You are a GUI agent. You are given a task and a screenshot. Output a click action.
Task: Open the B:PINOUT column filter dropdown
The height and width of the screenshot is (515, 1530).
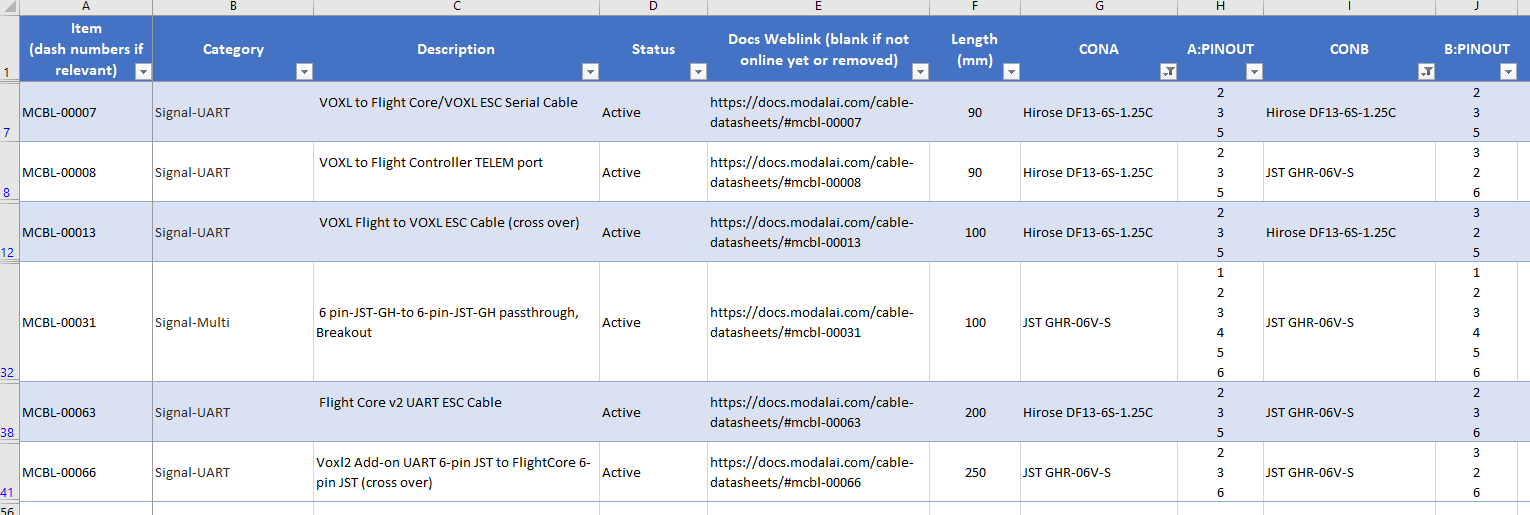[x=1508, y=71]
